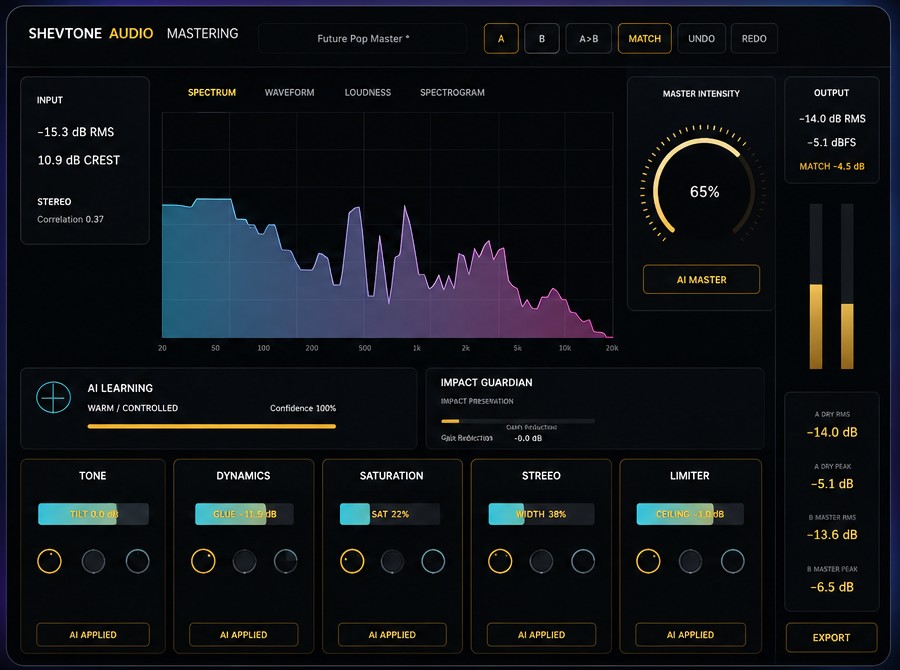
Task: Toggle the MATCH loudness button
Action: pos(645,38)
